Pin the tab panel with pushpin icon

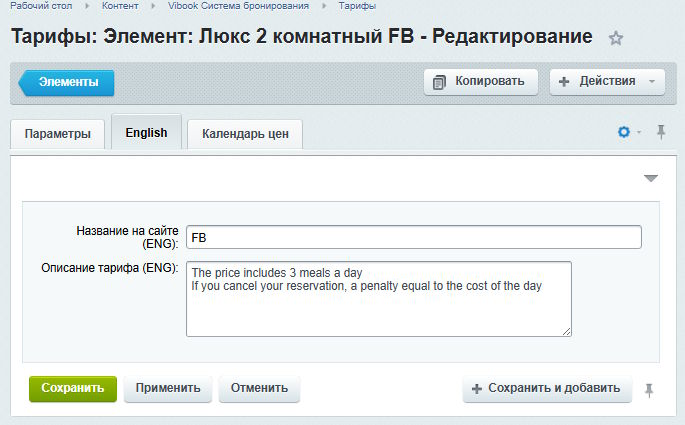660,132
